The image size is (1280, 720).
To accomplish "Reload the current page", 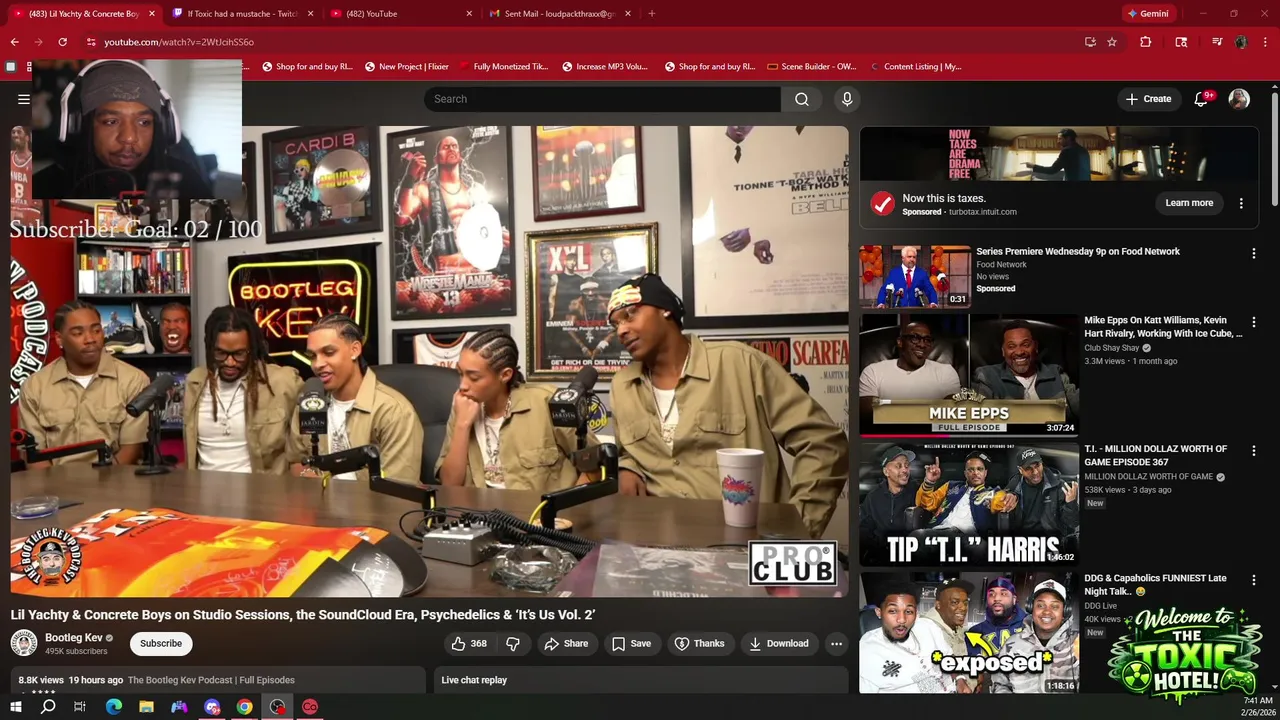I will pyautogui.click(x=62, y=42).
